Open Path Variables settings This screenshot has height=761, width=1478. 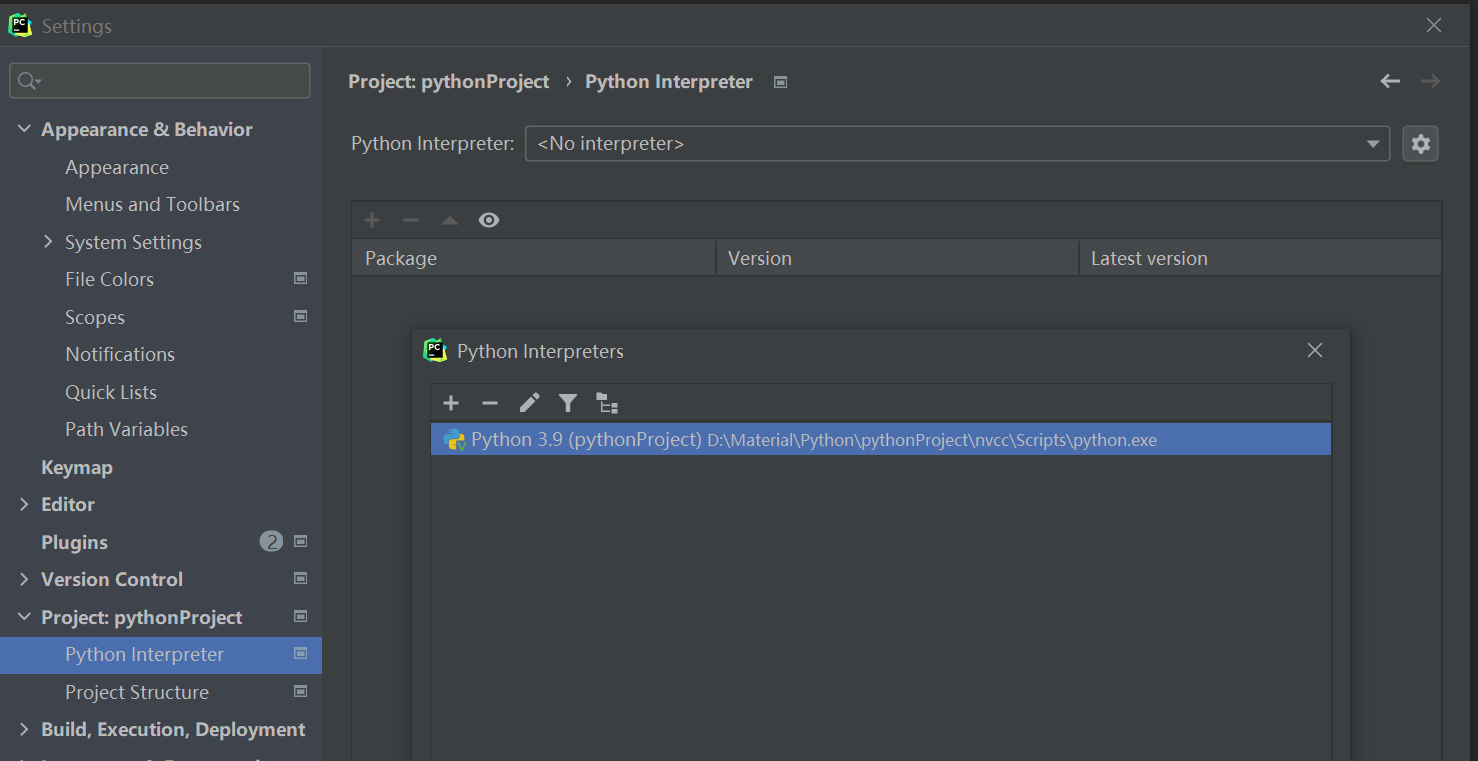pyautogui.click(x=126, y=429)
